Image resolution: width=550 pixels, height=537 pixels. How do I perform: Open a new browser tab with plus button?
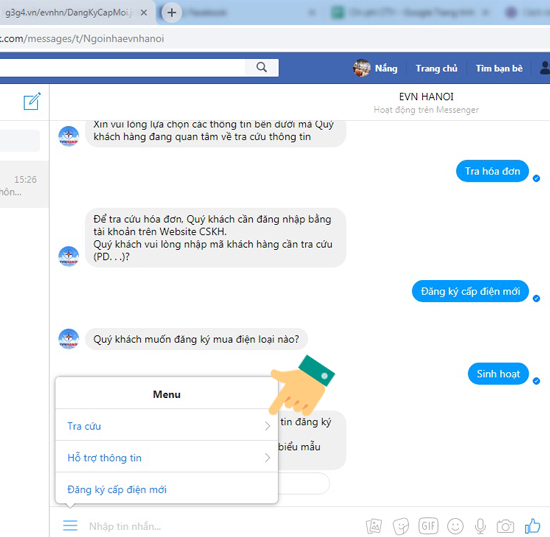click(172, 13)
